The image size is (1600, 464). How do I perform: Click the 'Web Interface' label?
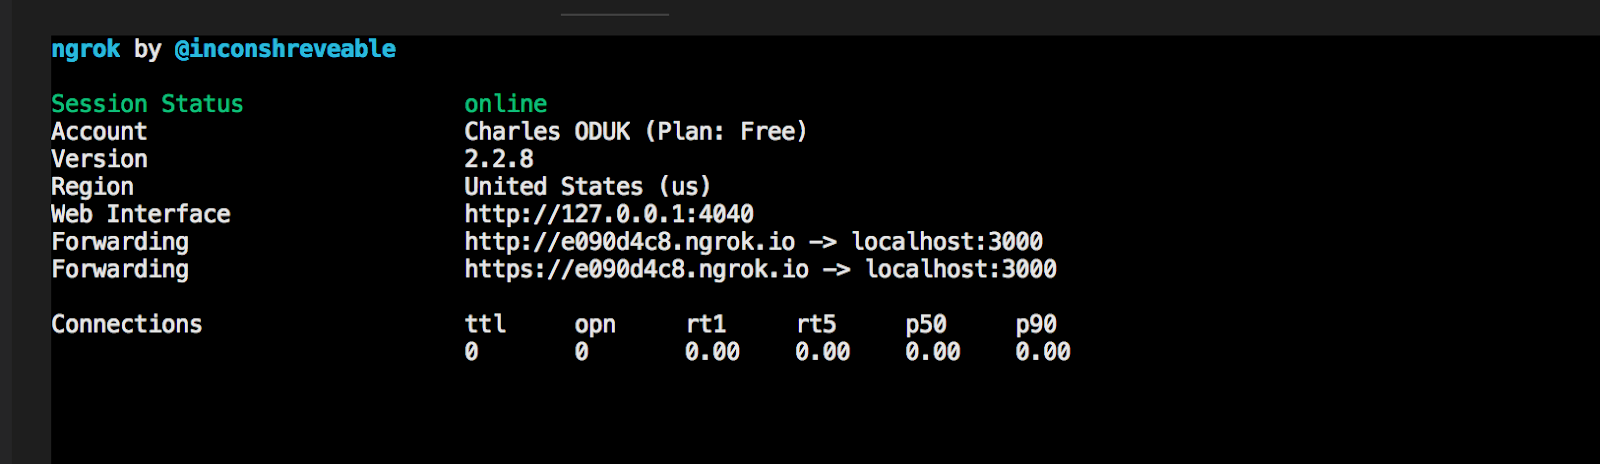[140, 214]
